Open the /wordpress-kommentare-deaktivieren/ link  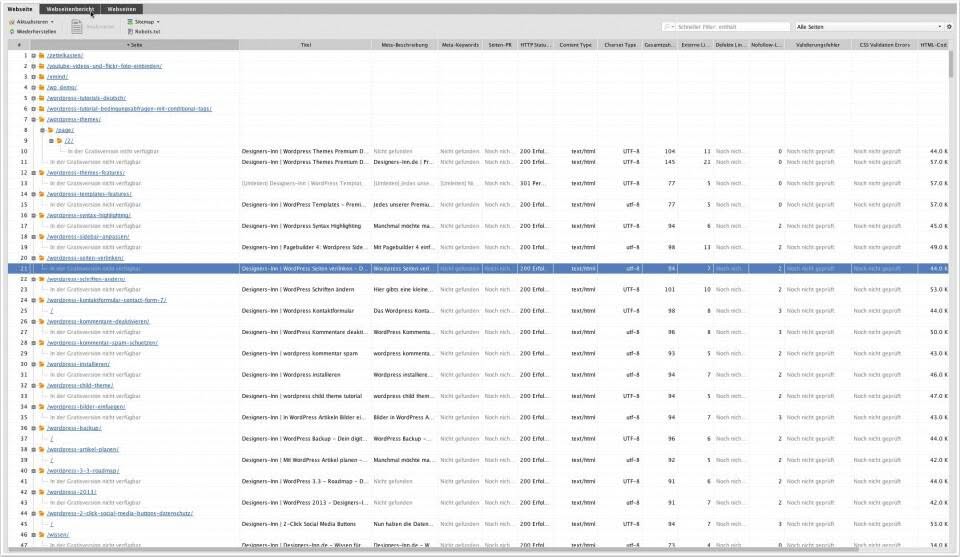98,321
